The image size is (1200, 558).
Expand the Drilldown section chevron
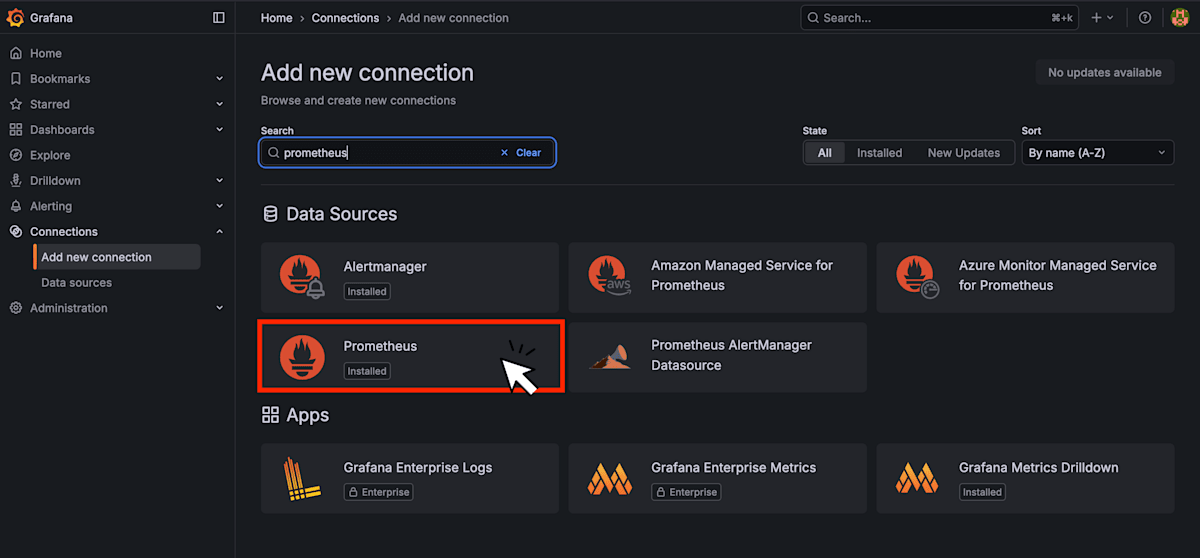point(220,181)
